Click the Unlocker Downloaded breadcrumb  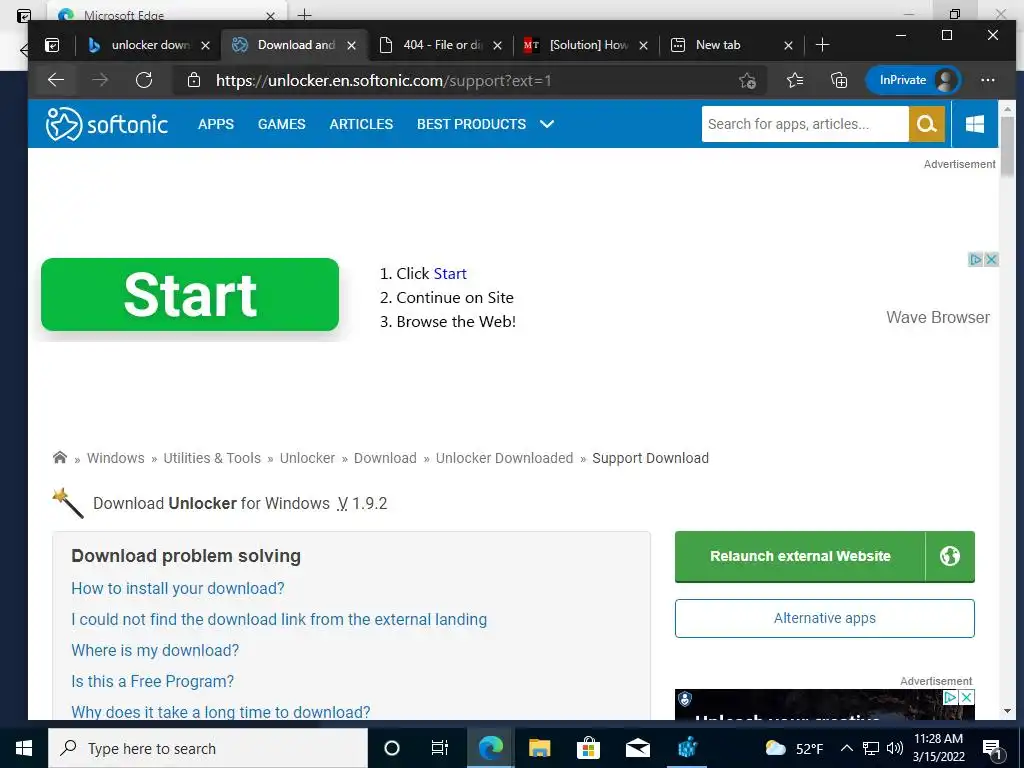[504, 458]
